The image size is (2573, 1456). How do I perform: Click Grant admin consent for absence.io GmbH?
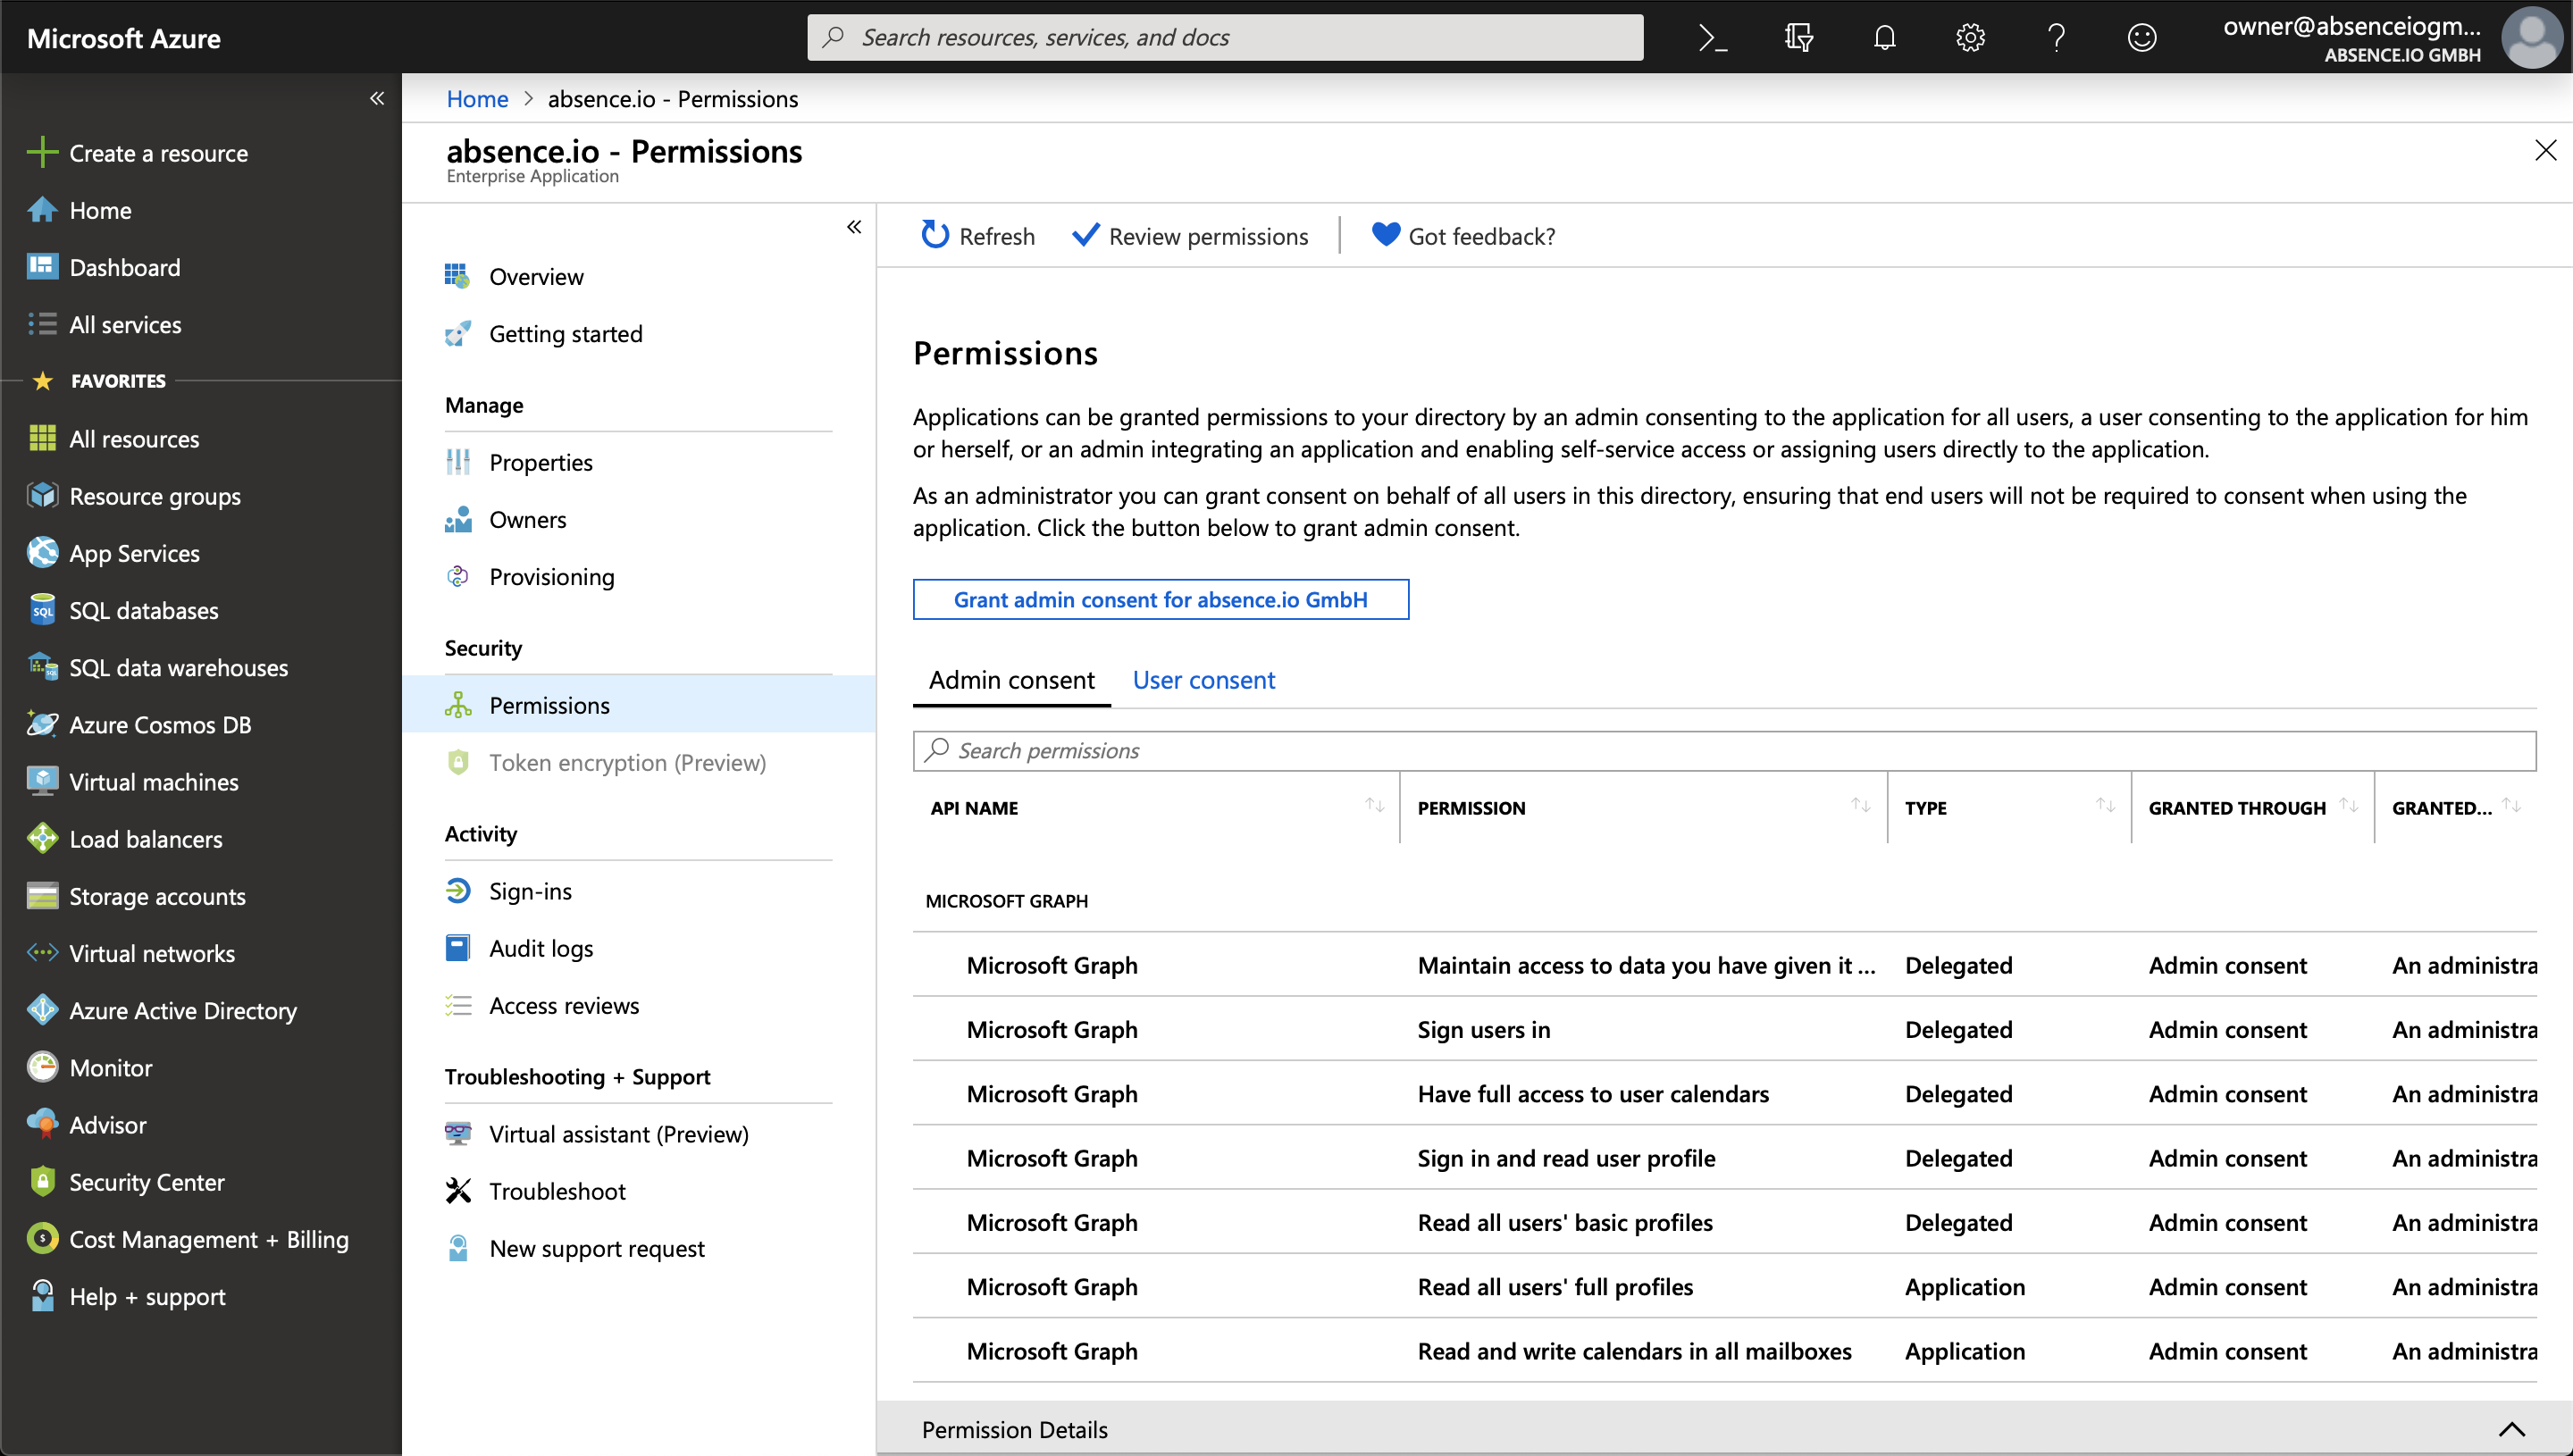(1160, 599)
